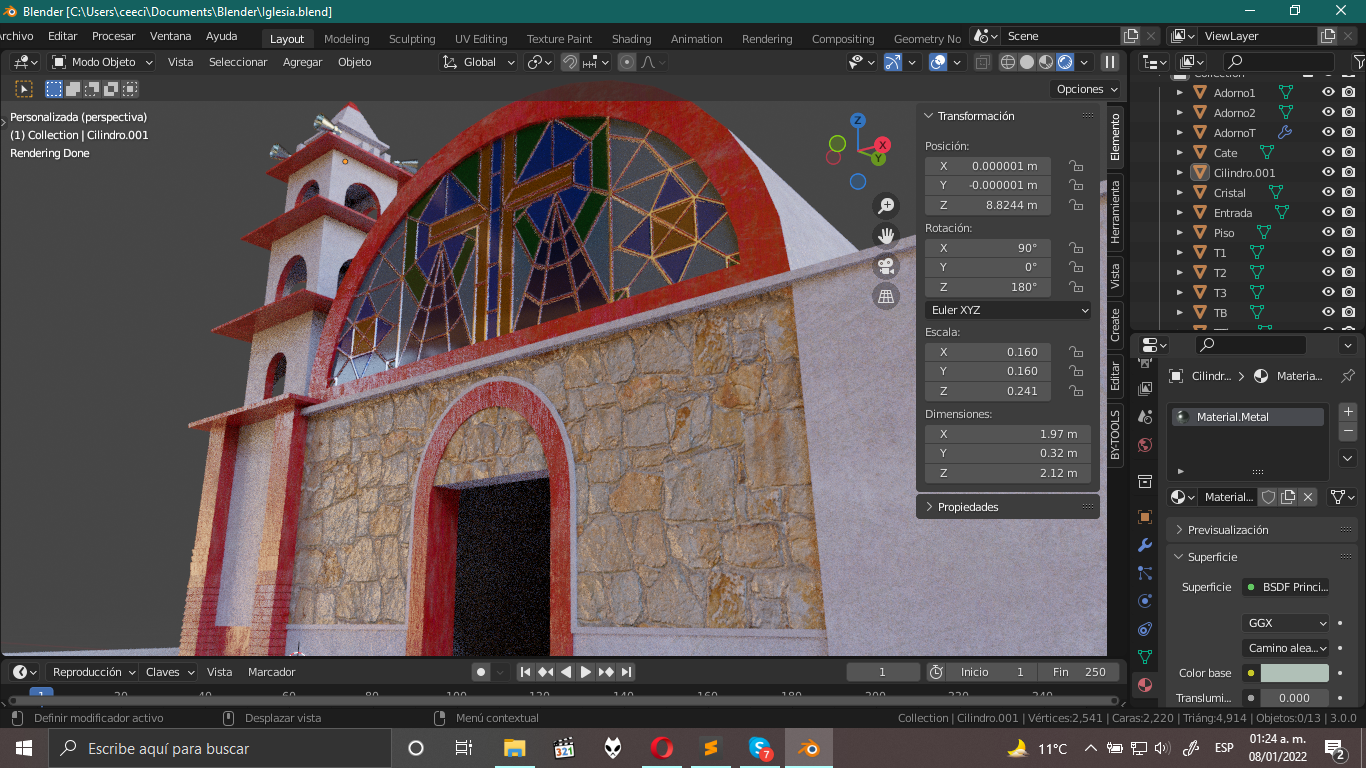
Task: Lock the X position value
Action: 1076,166
